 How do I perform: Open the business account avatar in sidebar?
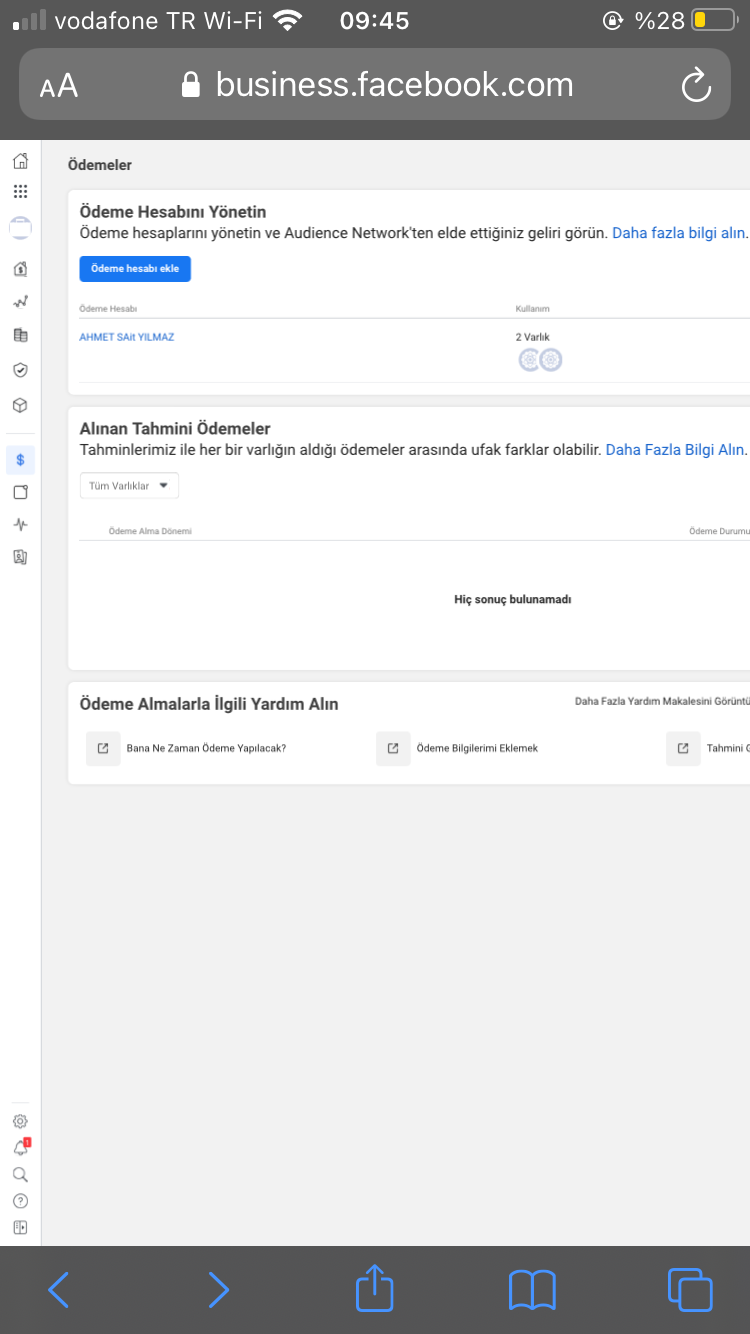click(20, 227)
